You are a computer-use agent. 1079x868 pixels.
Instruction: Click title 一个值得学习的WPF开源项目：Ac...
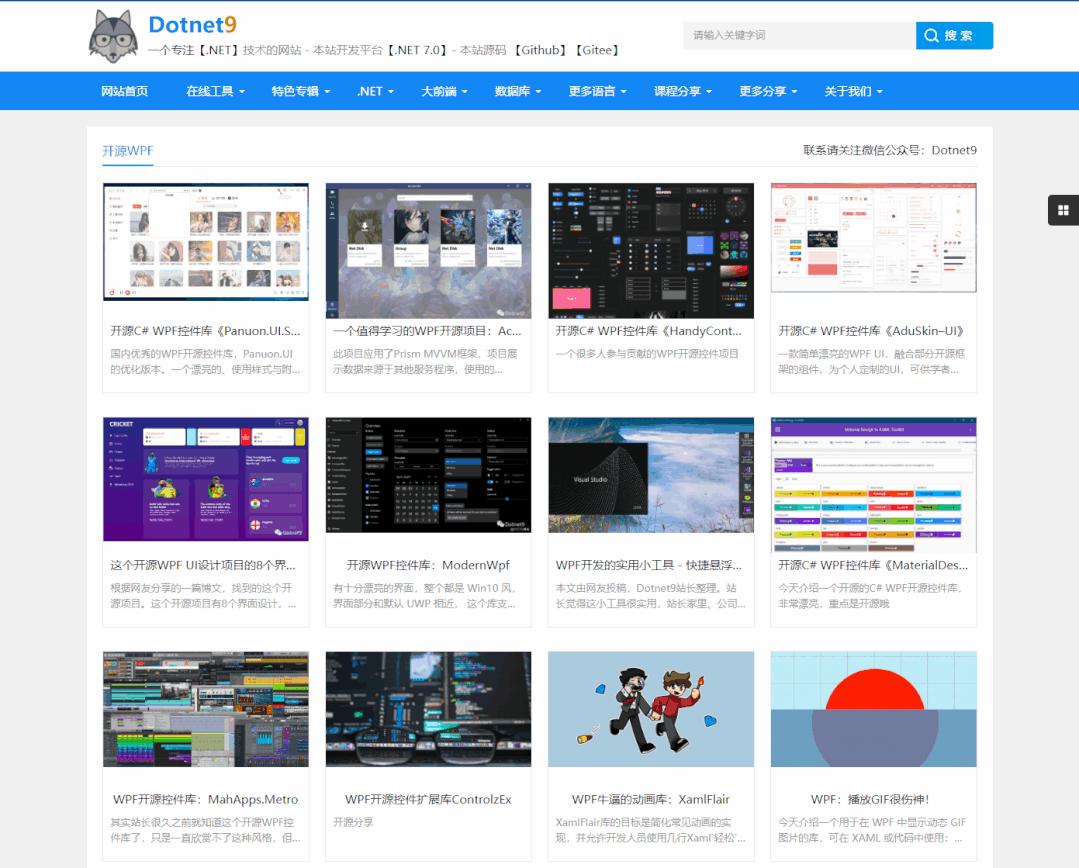click(427, 331)
